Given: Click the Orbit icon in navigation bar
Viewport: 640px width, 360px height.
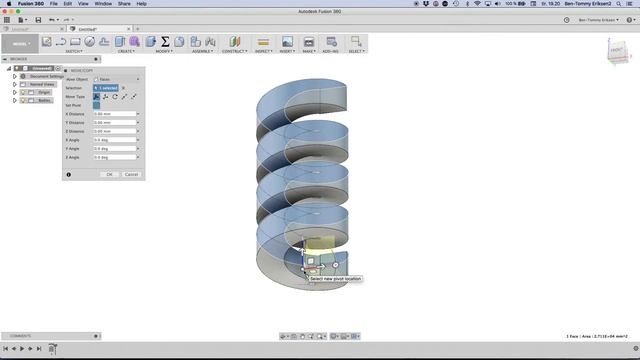Looking at the screenshot, I should click(283, 336).
